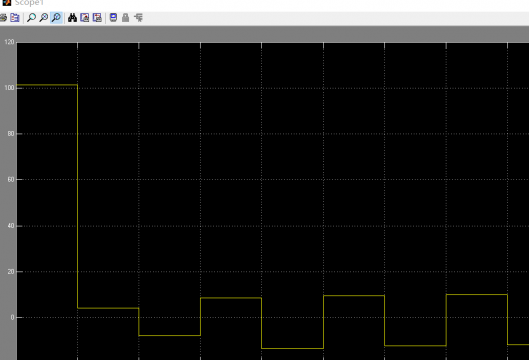Click the 0 label on y-axis
Screen dimensions: 529x360
pyautogui.click(x=12, y=317)
